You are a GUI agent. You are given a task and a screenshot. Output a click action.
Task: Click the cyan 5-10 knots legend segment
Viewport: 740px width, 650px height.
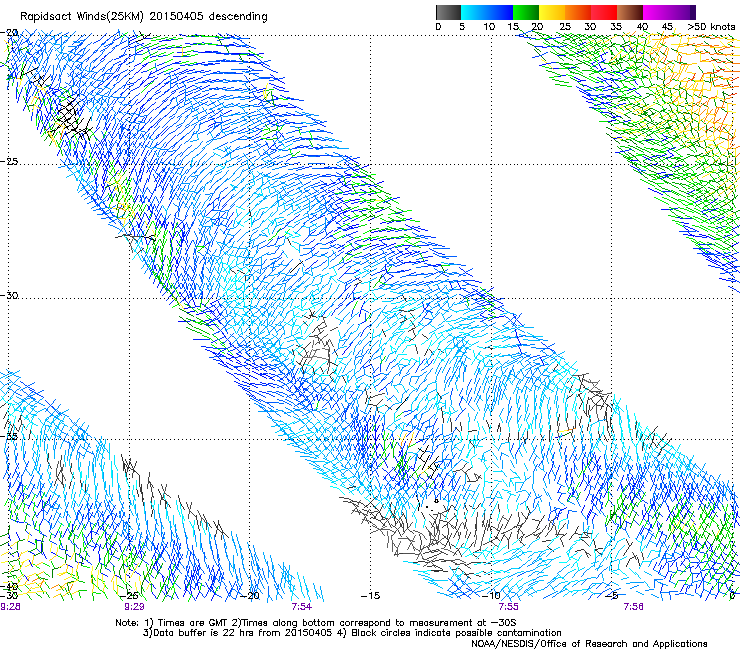coord(474,12)
